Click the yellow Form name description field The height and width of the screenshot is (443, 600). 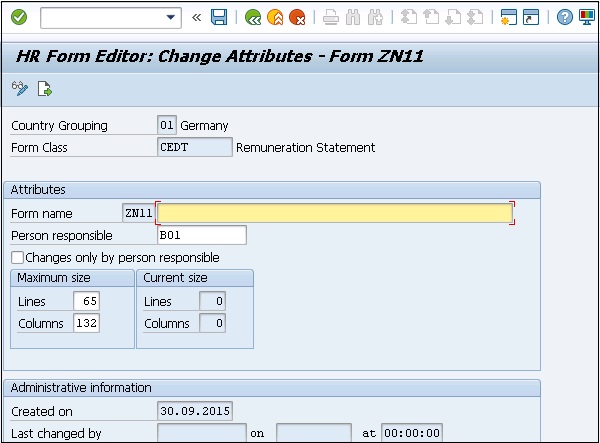coord(335,213)
